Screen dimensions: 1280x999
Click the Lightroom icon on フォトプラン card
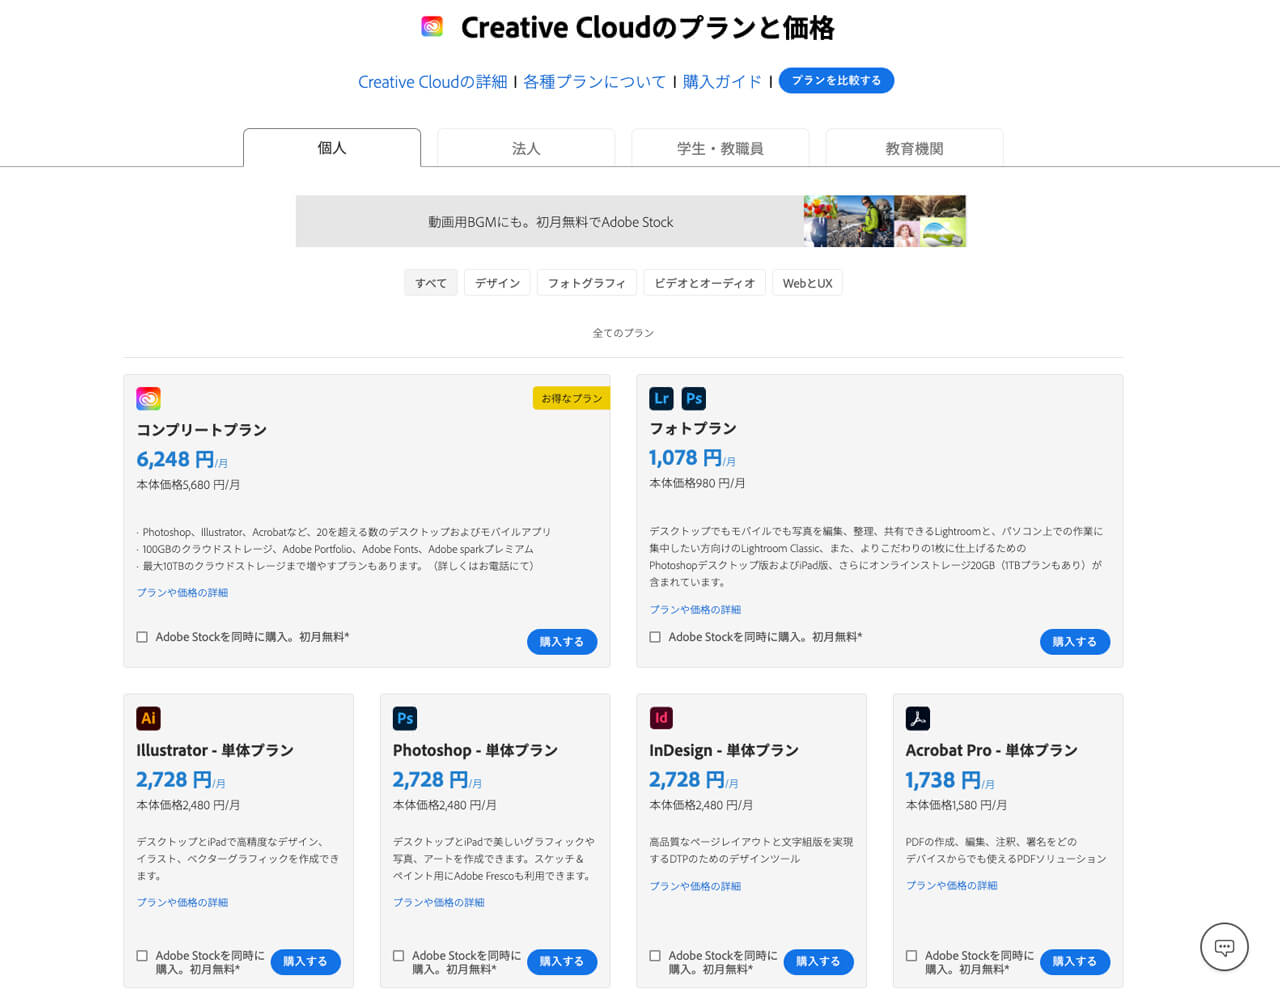coord(661,398)
